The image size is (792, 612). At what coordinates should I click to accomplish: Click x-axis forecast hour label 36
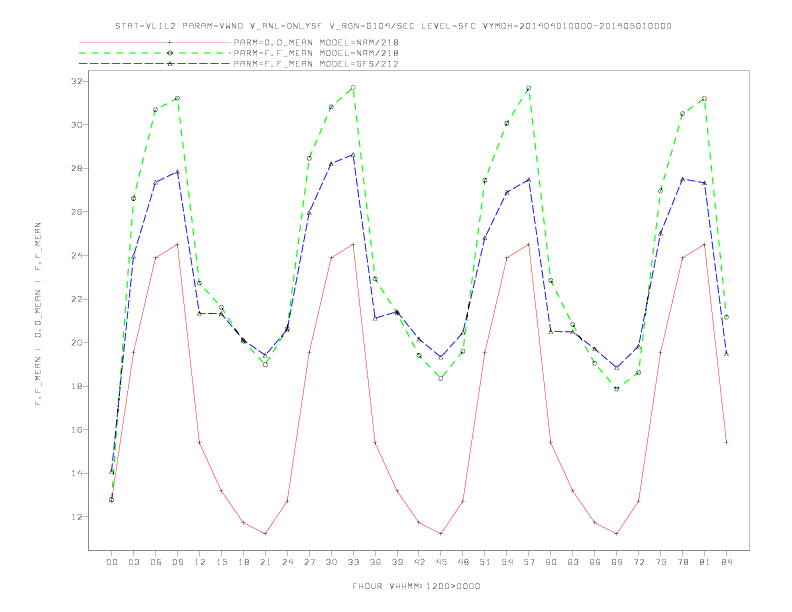(x=375, y=562)
